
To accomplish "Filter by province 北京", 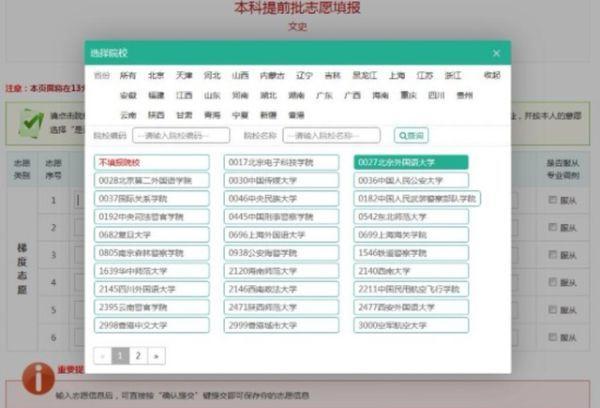I will (x=156, y=75).
